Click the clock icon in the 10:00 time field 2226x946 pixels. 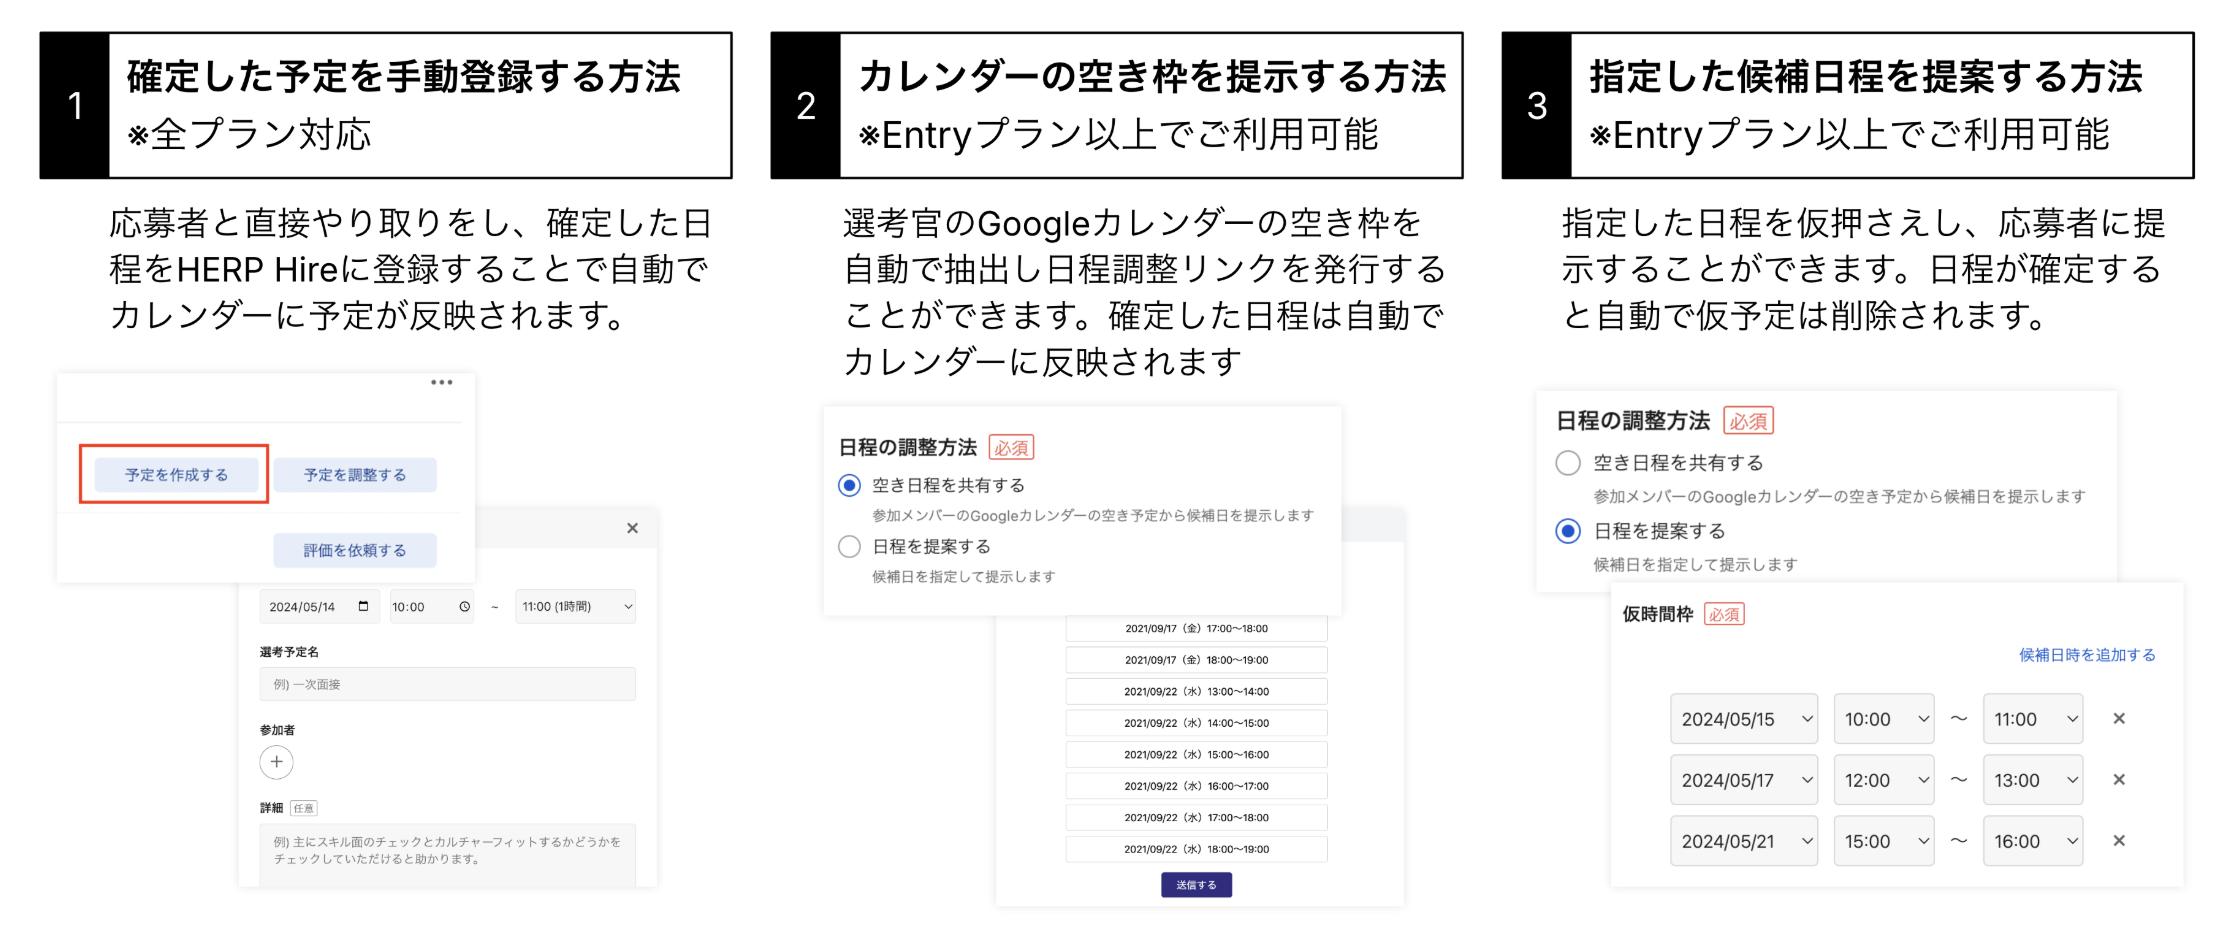[x=464, y=606]
